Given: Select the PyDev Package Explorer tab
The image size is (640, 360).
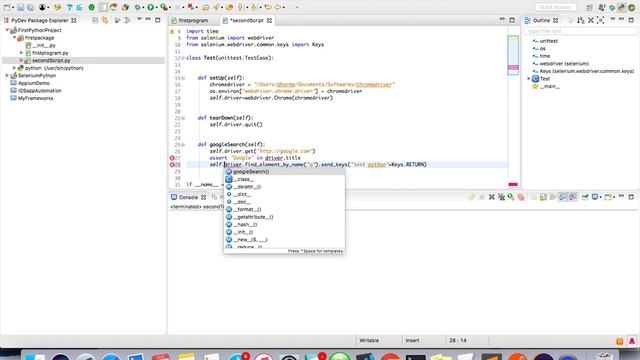Looking at the screenshot, I should 40,20.
